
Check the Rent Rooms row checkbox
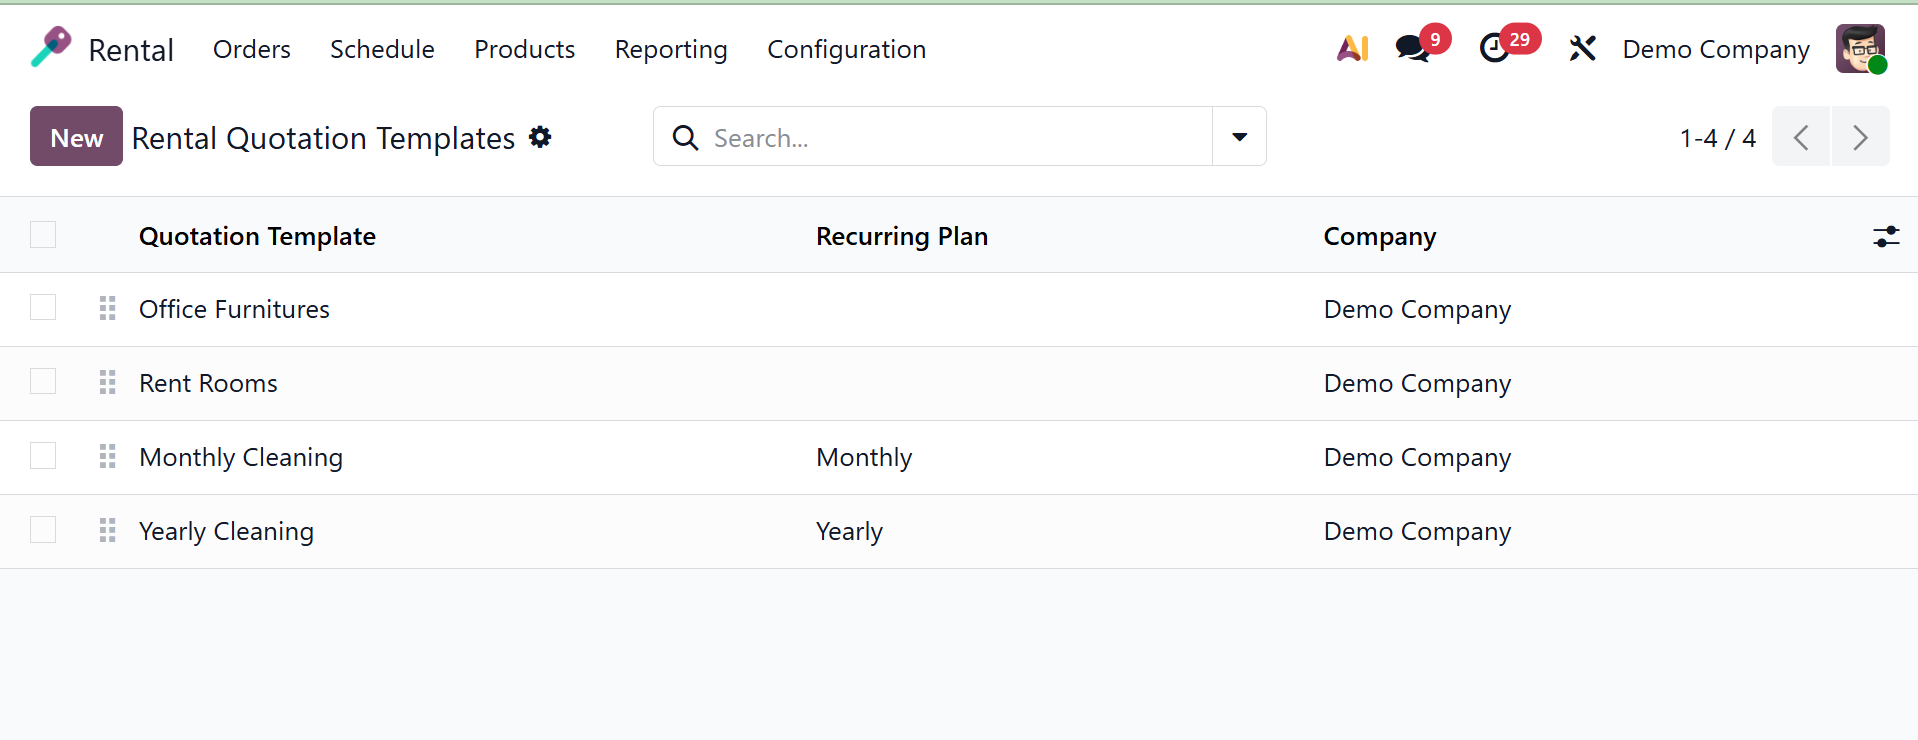click(x=43, y=382)
